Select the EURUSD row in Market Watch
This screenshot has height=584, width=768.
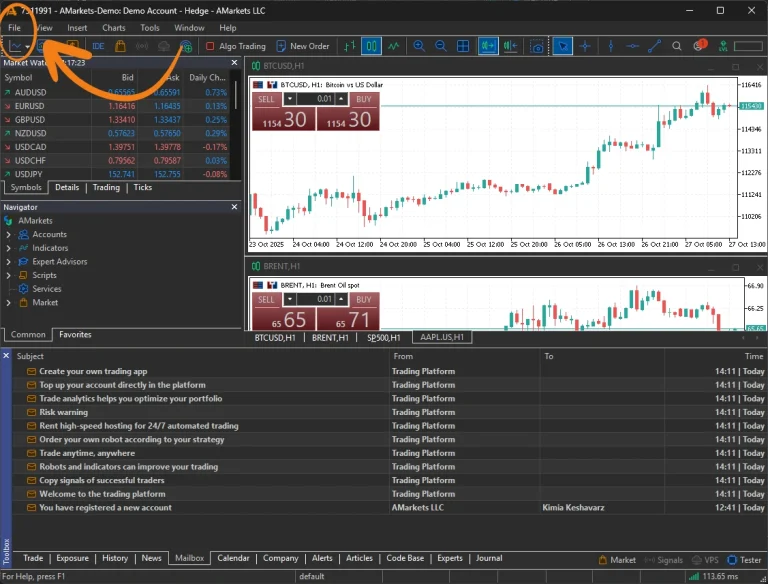click(x=116, y=106)
